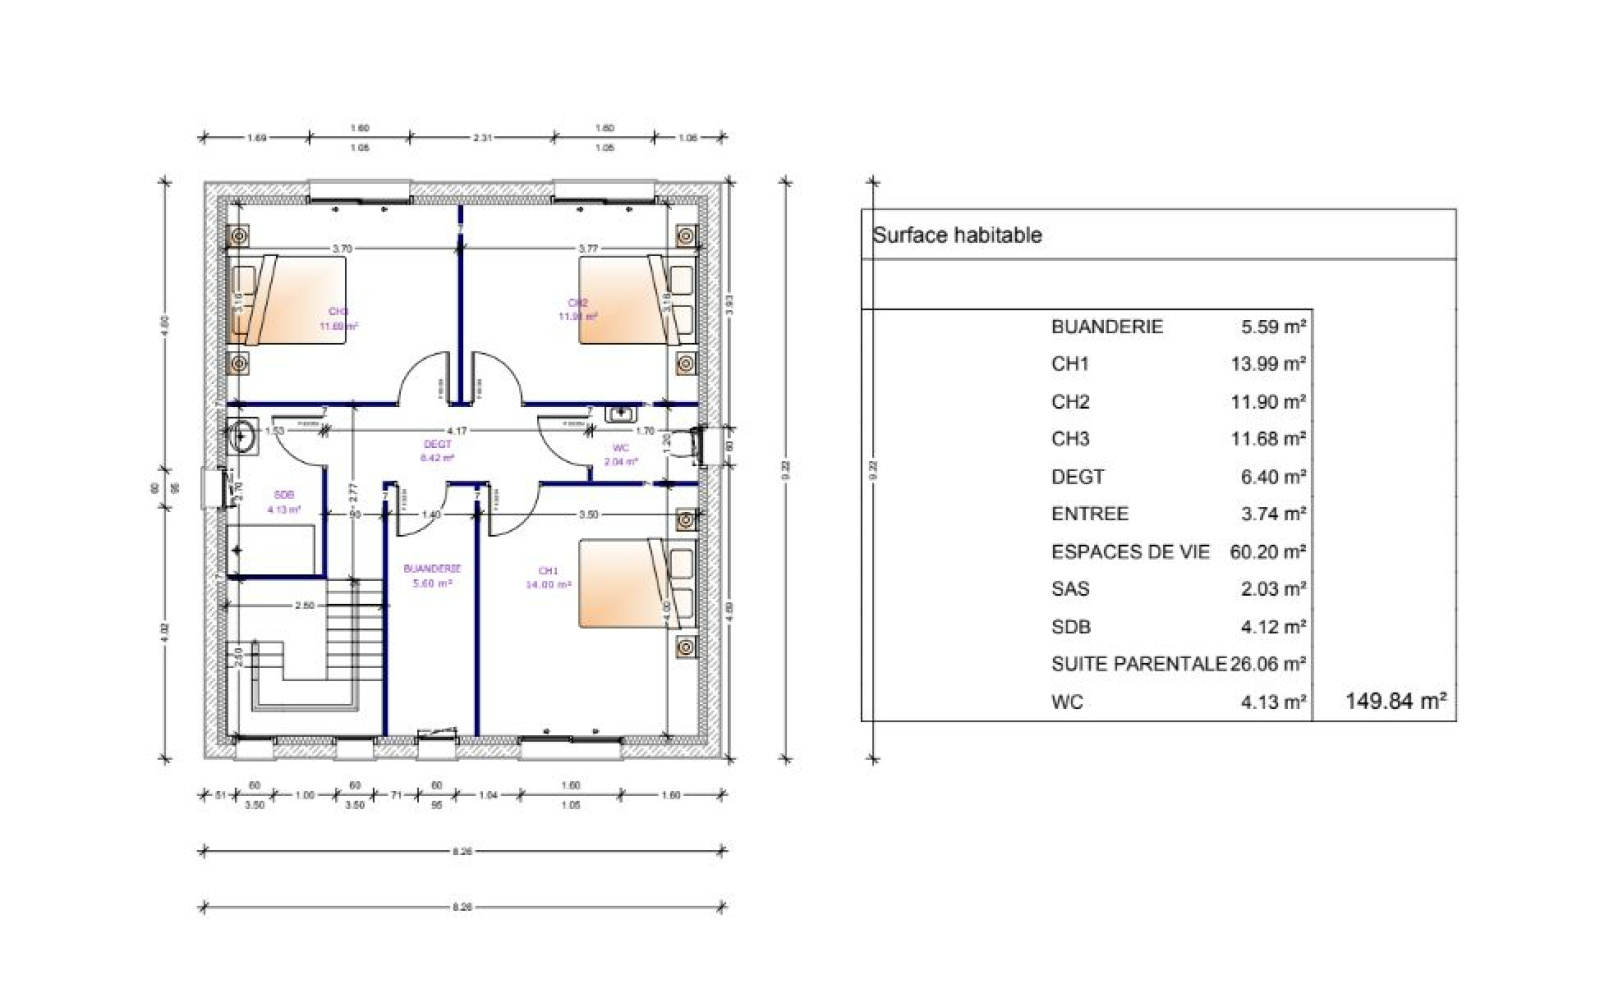Select the 149.84 m² total area value

pos(1395,701)
